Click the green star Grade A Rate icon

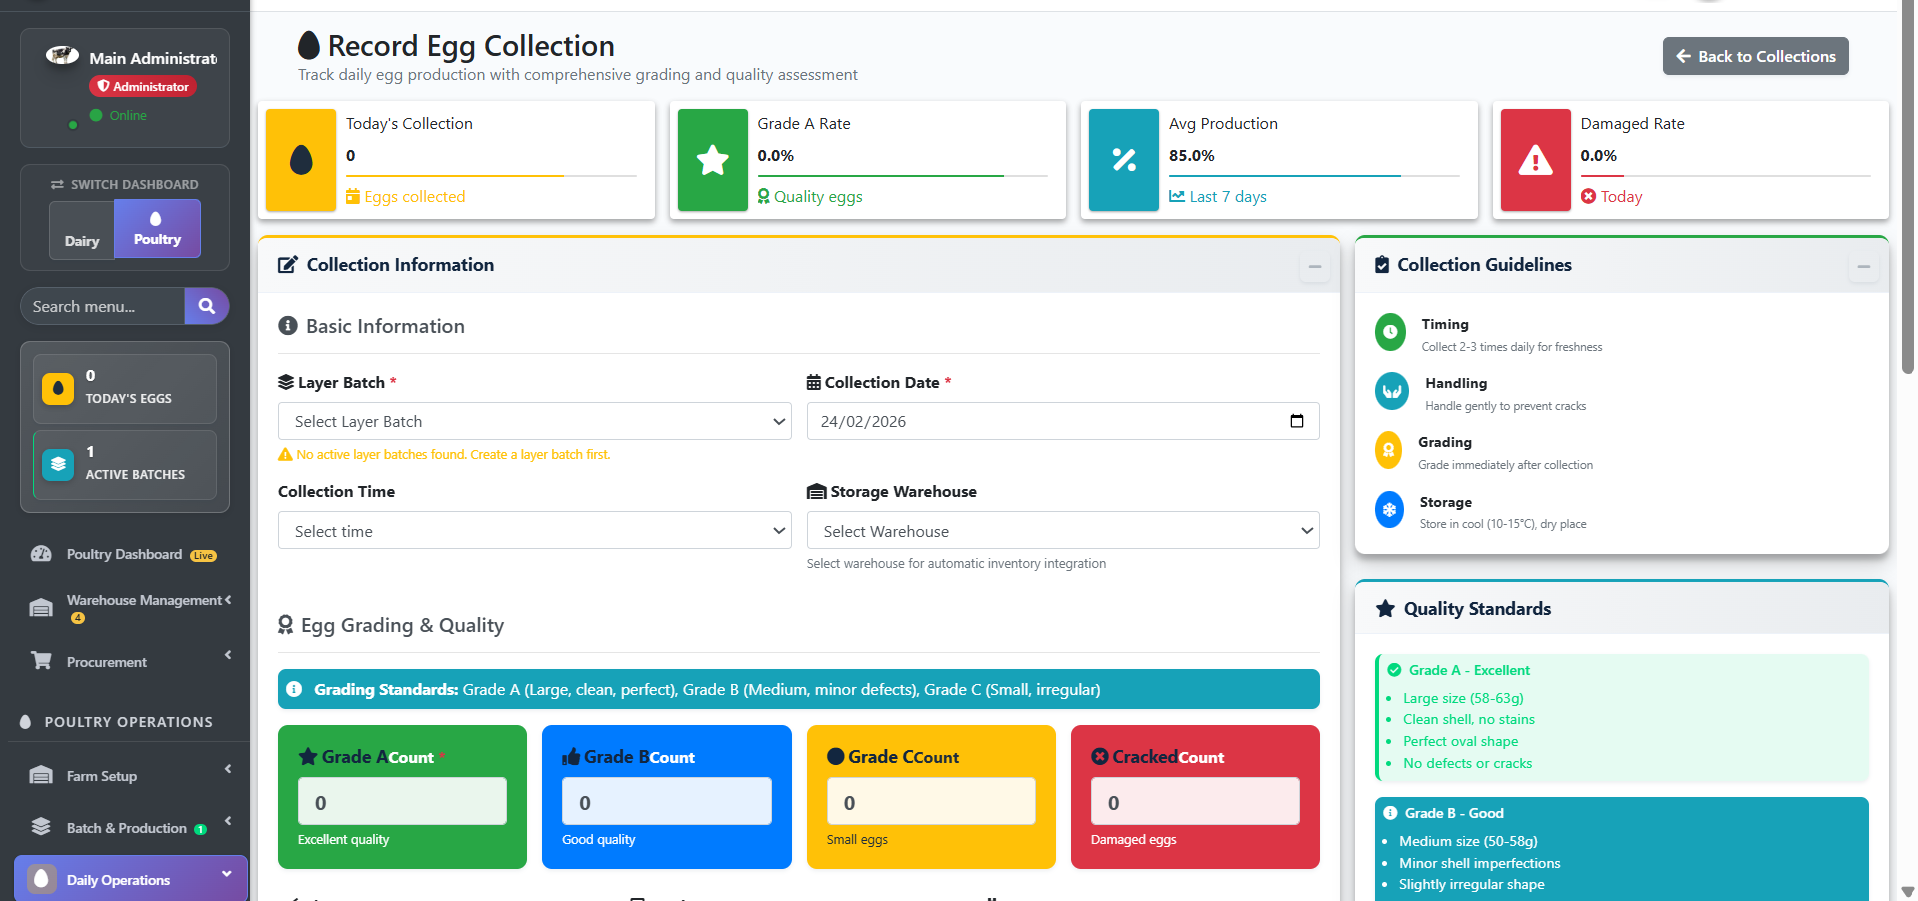coord(712,160)
